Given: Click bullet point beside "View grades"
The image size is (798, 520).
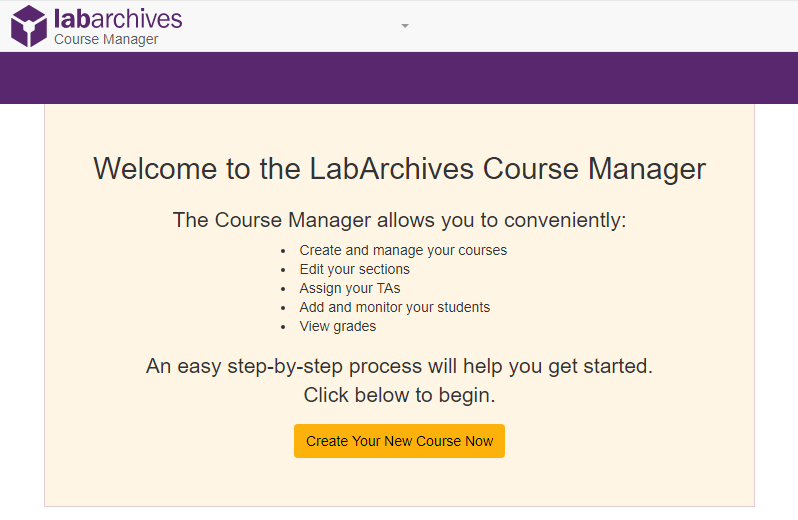Looking at the screenshot, I should [x=284, y=327].
